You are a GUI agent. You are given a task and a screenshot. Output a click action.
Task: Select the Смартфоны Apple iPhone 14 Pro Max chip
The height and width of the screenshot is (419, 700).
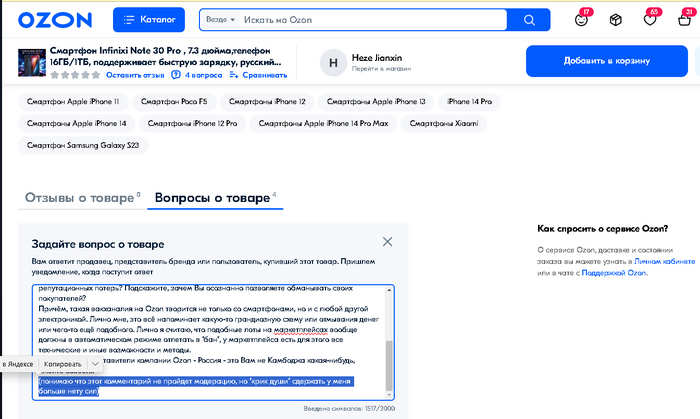click(x=323, y=124)
